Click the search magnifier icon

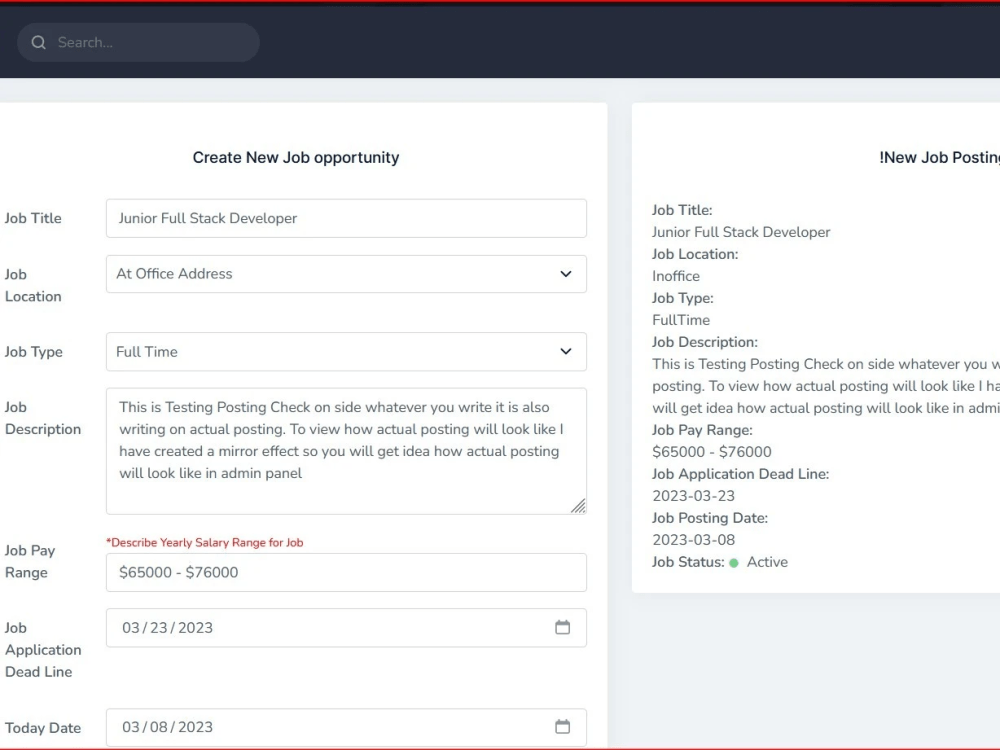pos(38,42)
